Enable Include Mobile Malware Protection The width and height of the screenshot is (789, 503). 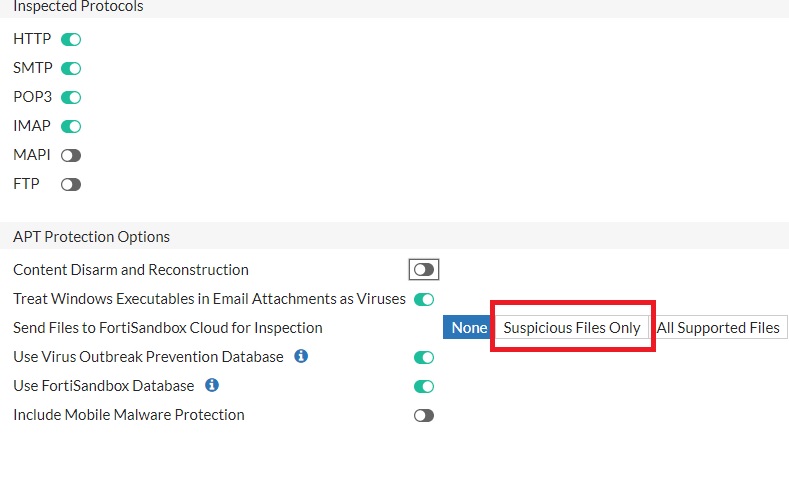(424, 415)
